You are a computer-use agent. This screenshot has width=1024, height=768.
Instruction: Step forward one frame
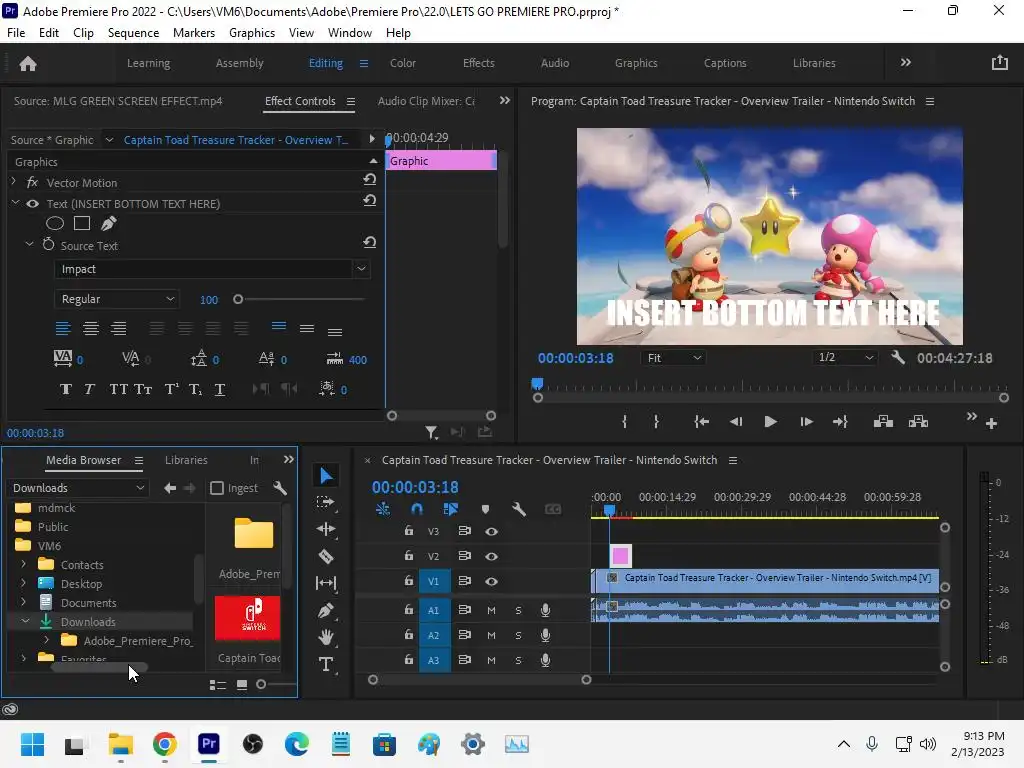[806, 422]
